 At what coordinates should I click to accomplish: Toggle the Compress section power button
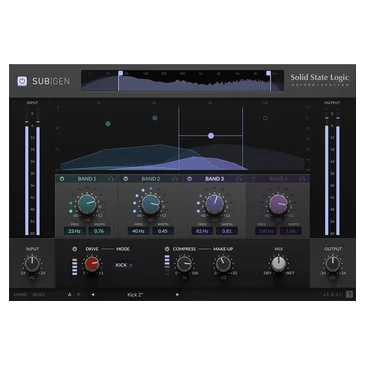click(x=167, y=249)
